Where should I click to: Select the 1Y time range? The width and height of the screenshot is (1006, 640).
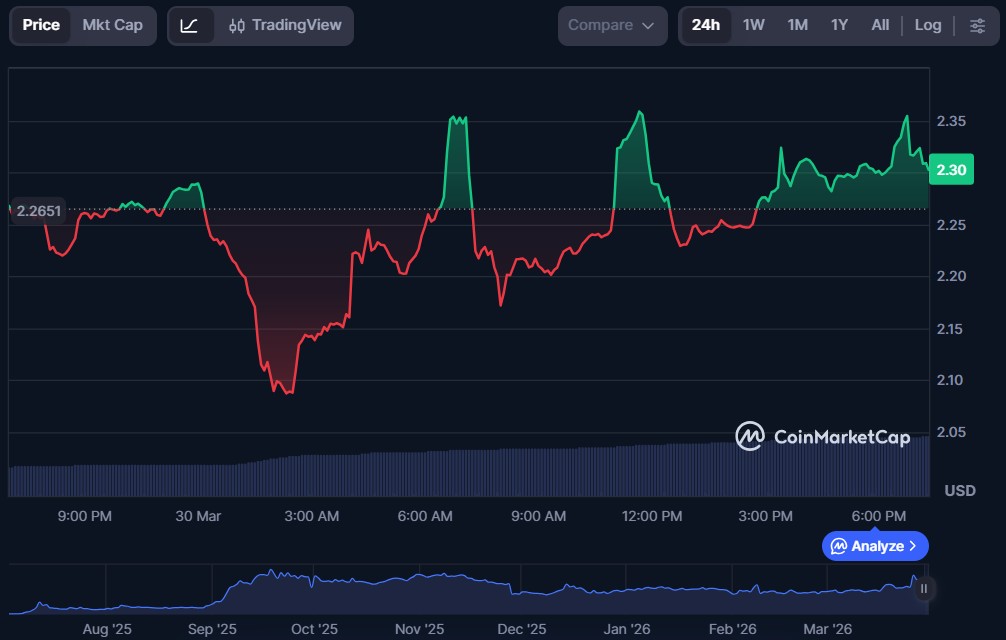coord(839,26)
